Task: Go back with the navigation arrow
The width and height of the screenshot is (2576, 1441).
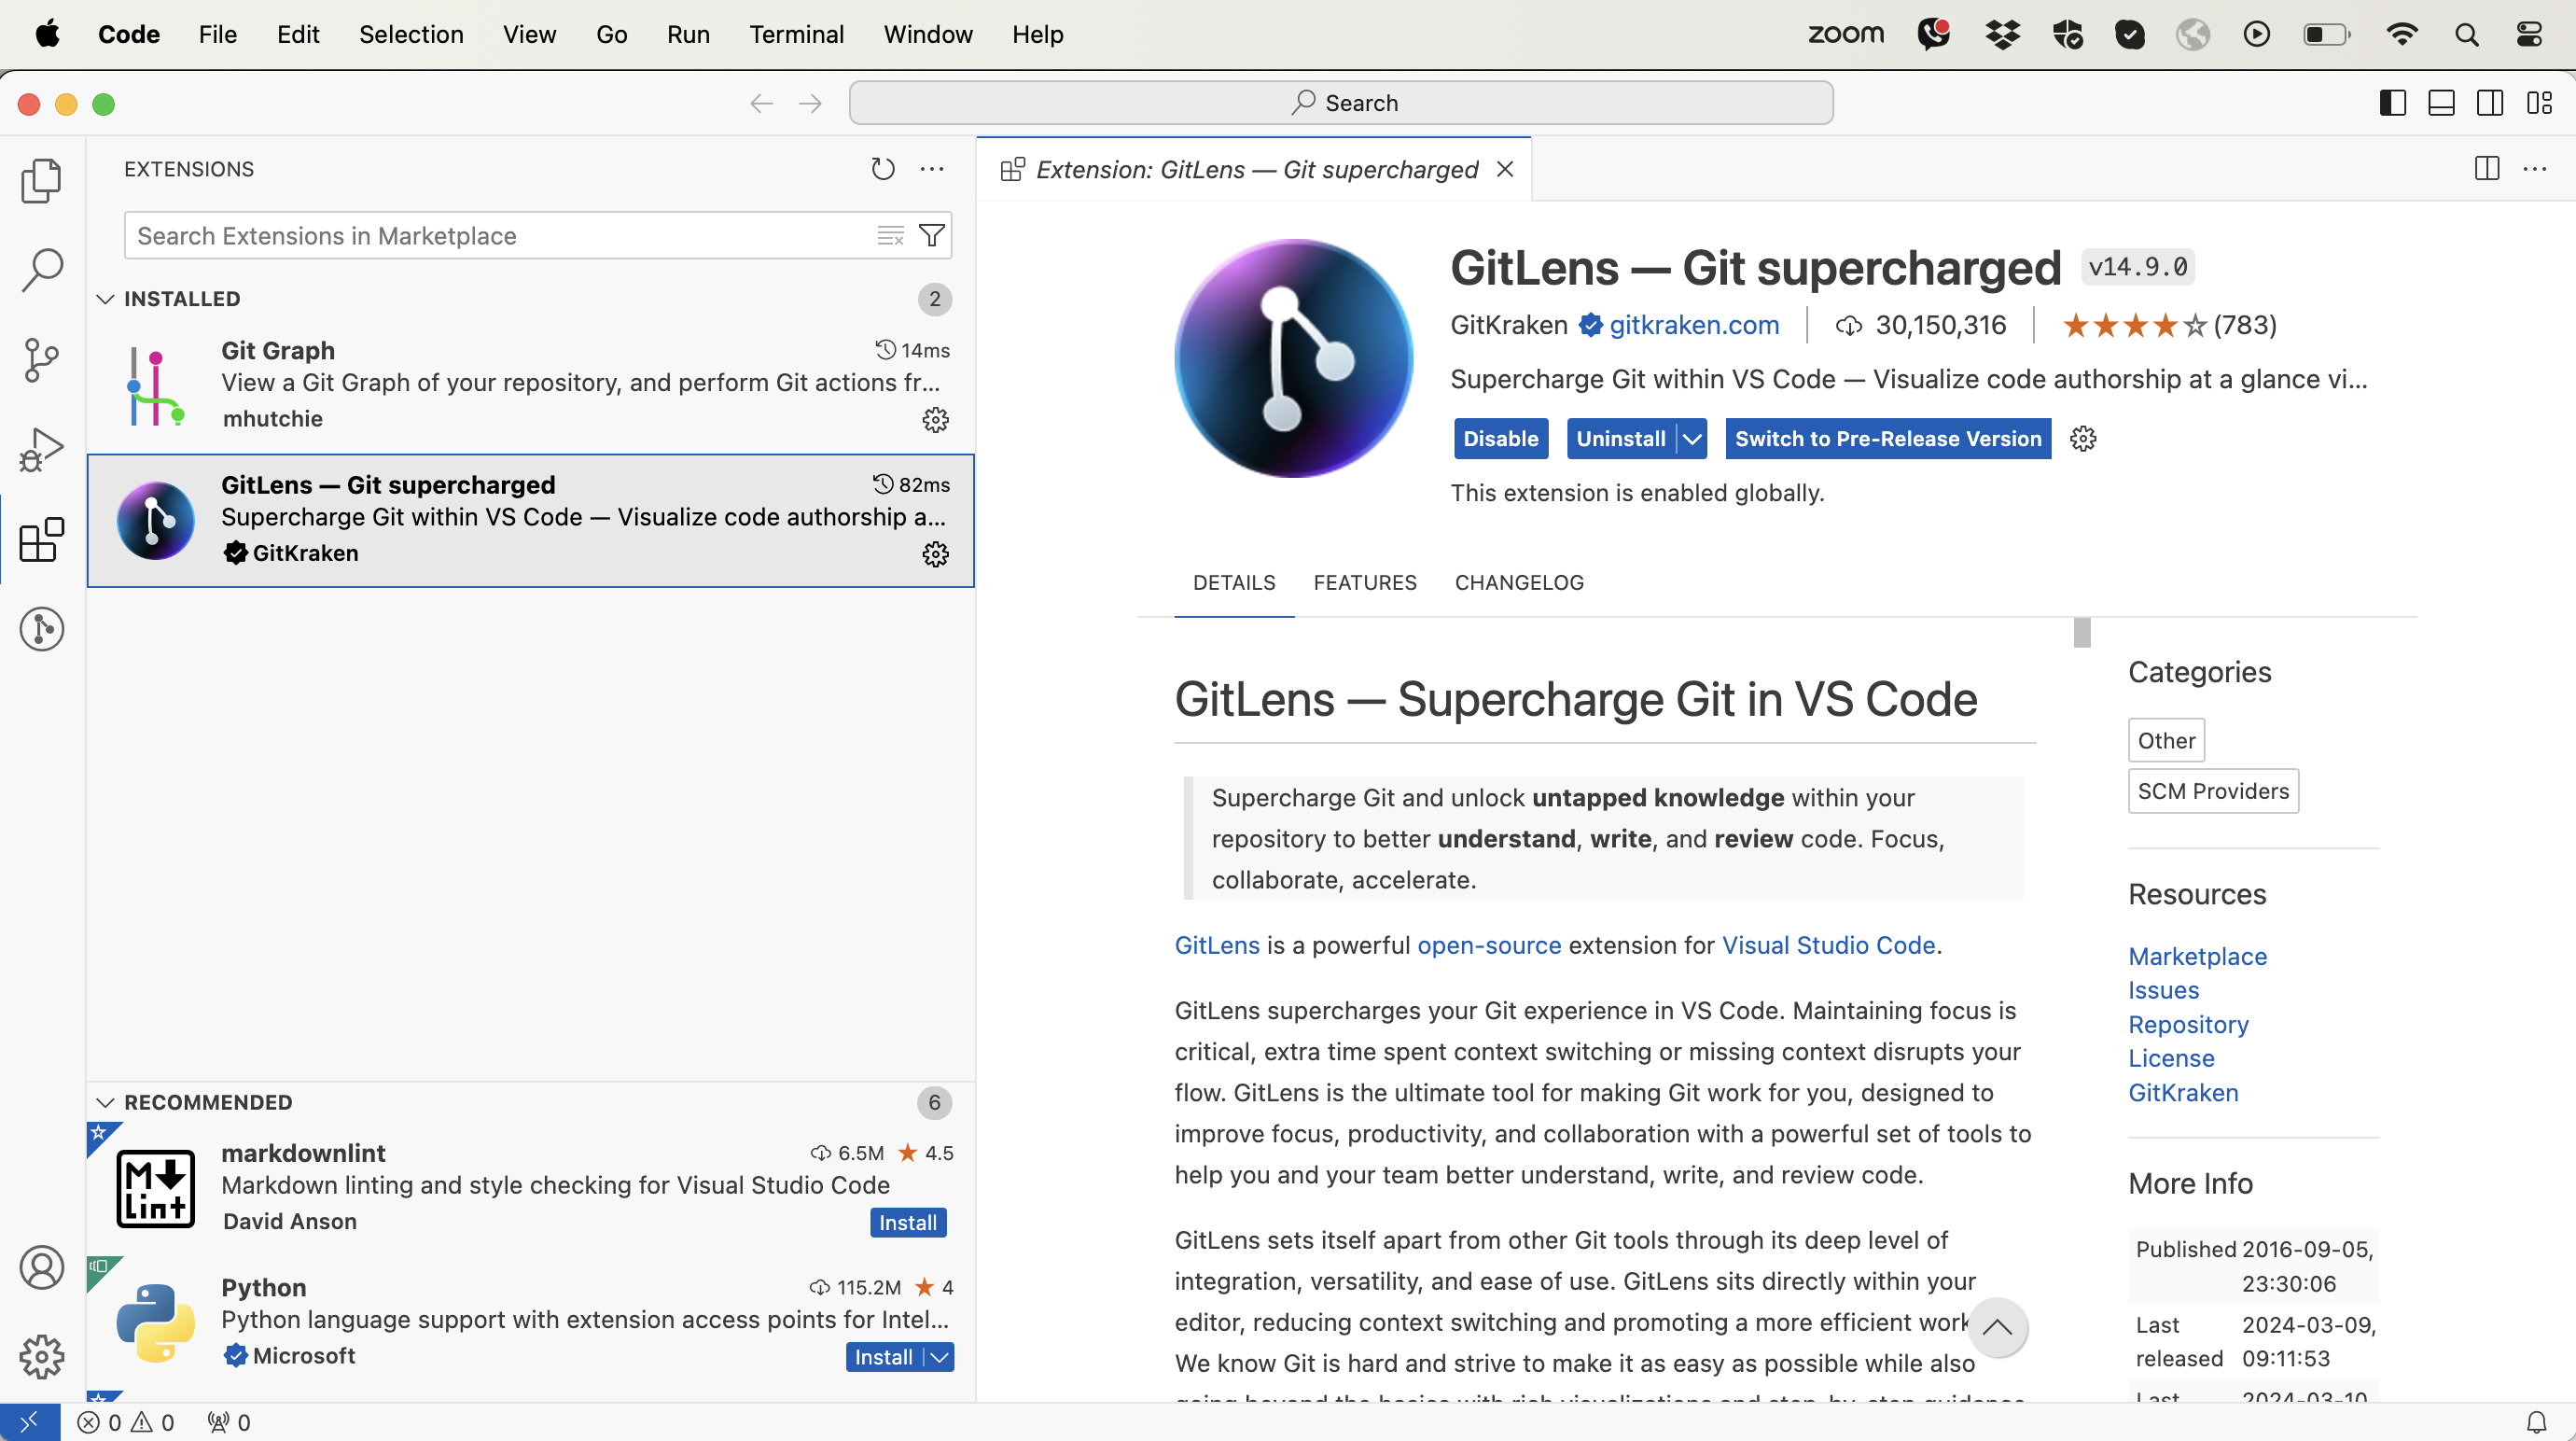Action: 761,103
